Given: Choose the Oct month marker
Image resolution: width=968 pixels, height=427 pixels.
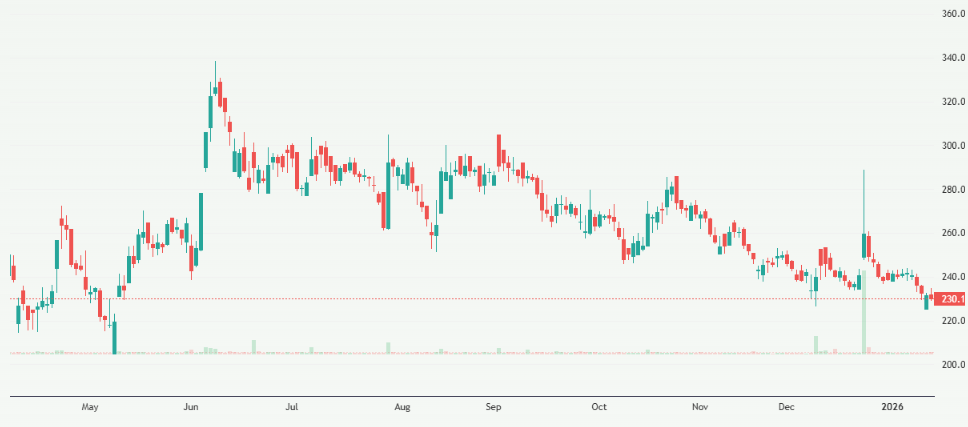Looking at the screenshot, I should click(x=599, y=408).
